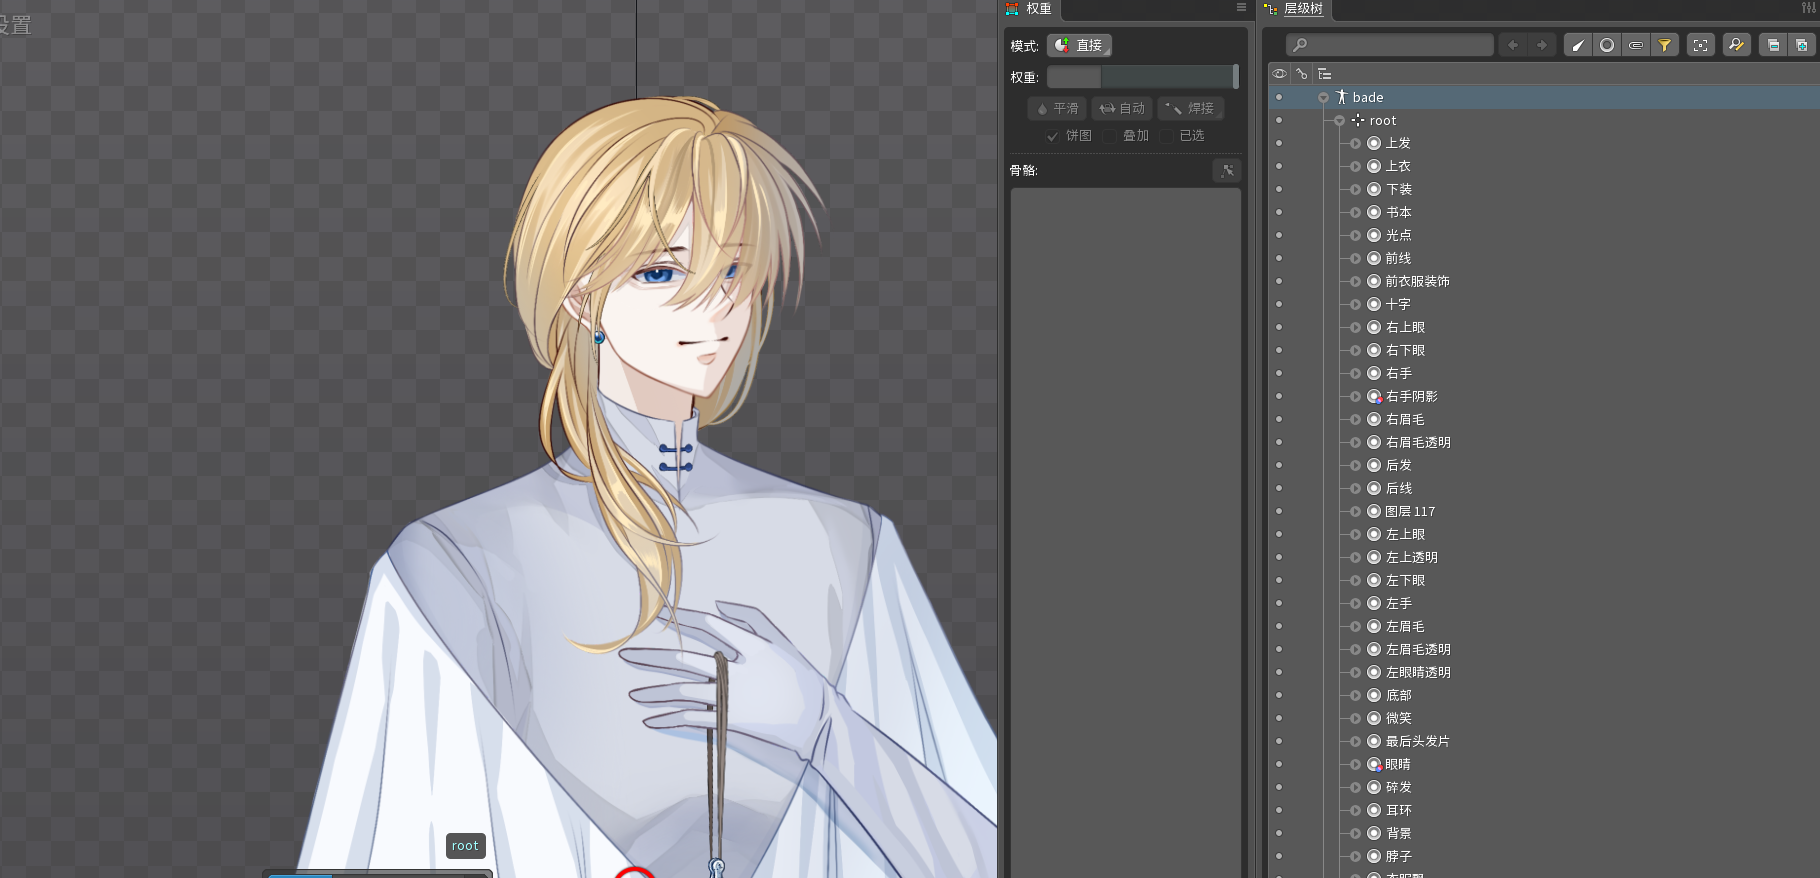Toggle the yellow funnel filter icon
Viewport: 1820px width, 878px height.
coord(1665,45)
